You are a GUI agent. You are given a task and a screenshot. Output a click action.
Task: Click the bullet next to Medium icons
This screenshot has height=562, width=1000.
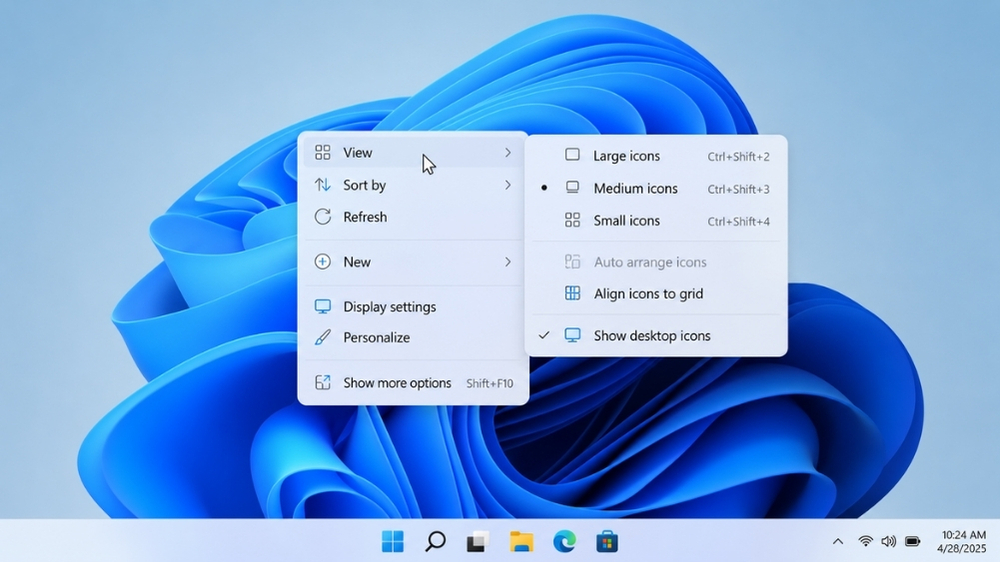pos(544,188)
